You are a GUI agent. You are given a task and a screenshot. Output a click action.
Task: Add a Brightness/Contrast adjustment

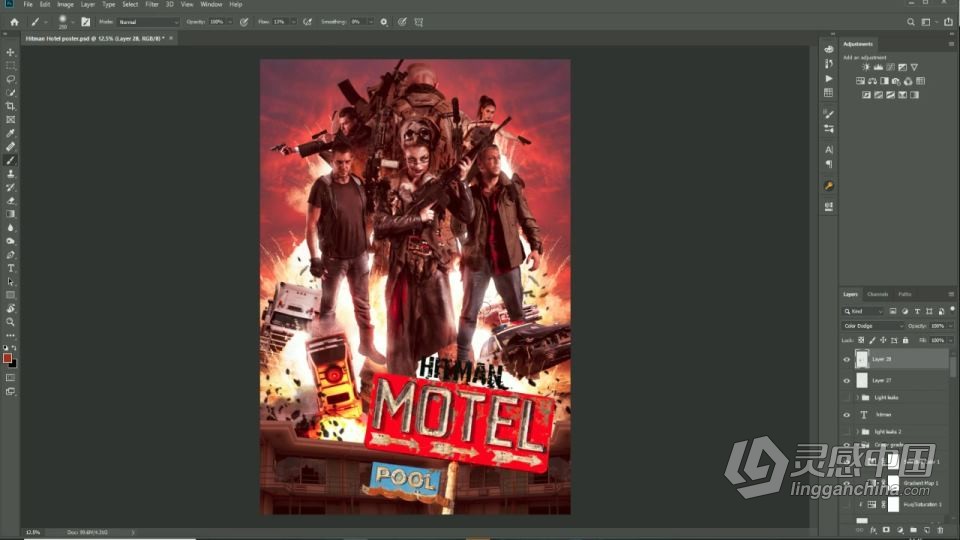866,67
